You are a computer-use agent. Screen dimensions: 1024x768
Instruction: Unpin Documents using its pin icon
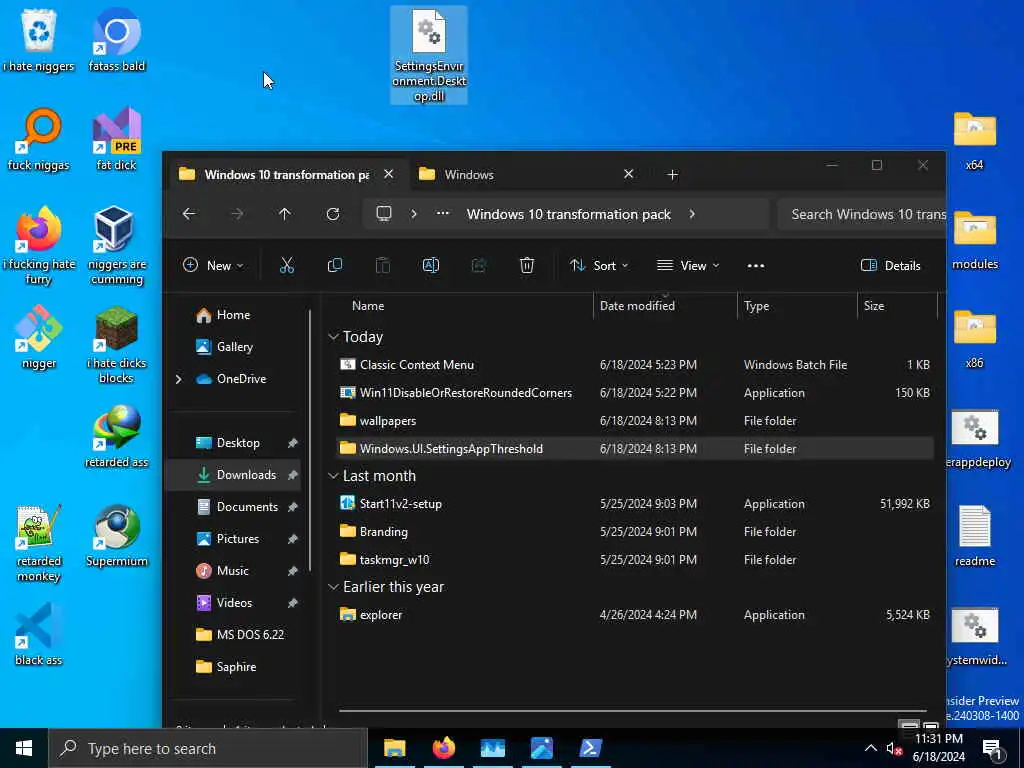[293, 507]
